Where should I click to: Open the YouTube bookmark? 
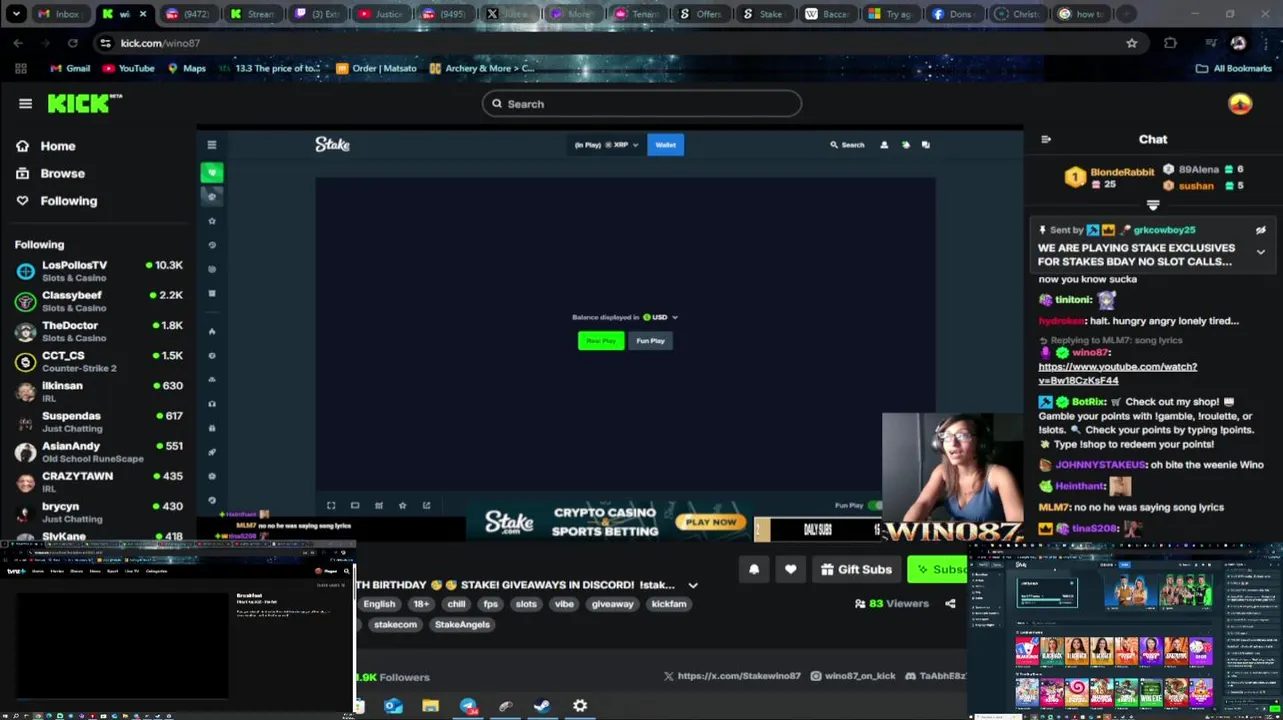point(128,68)
